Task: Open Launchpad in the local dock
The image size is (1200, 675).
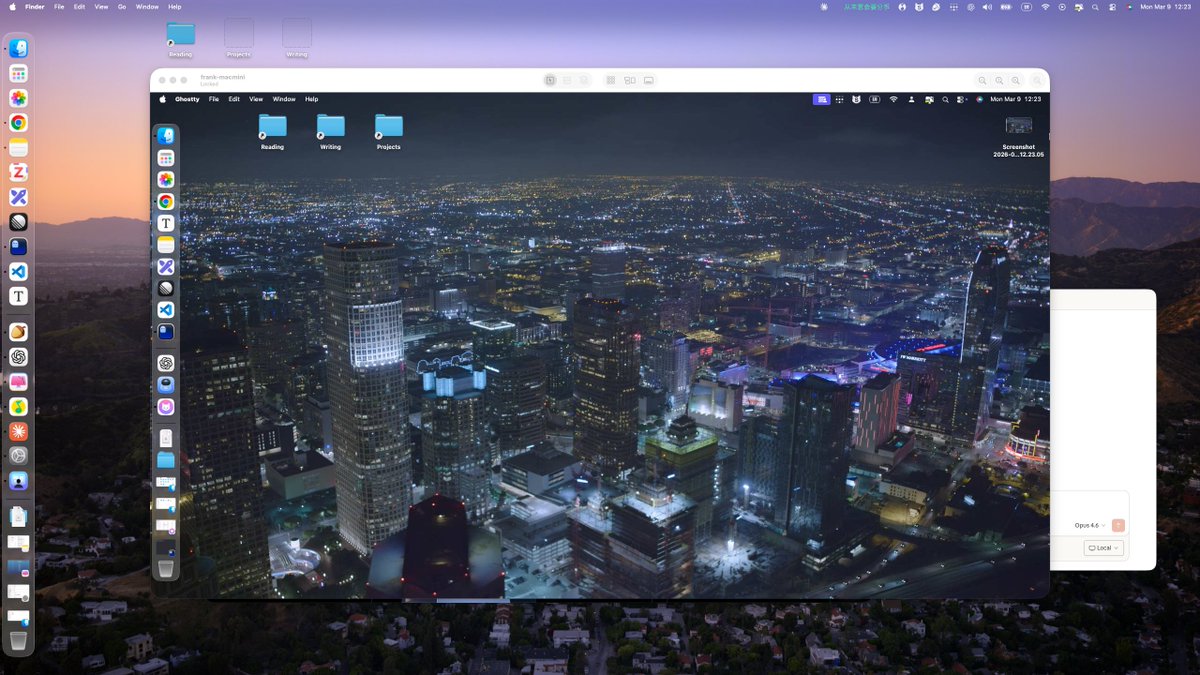Action: click(18, 74)
